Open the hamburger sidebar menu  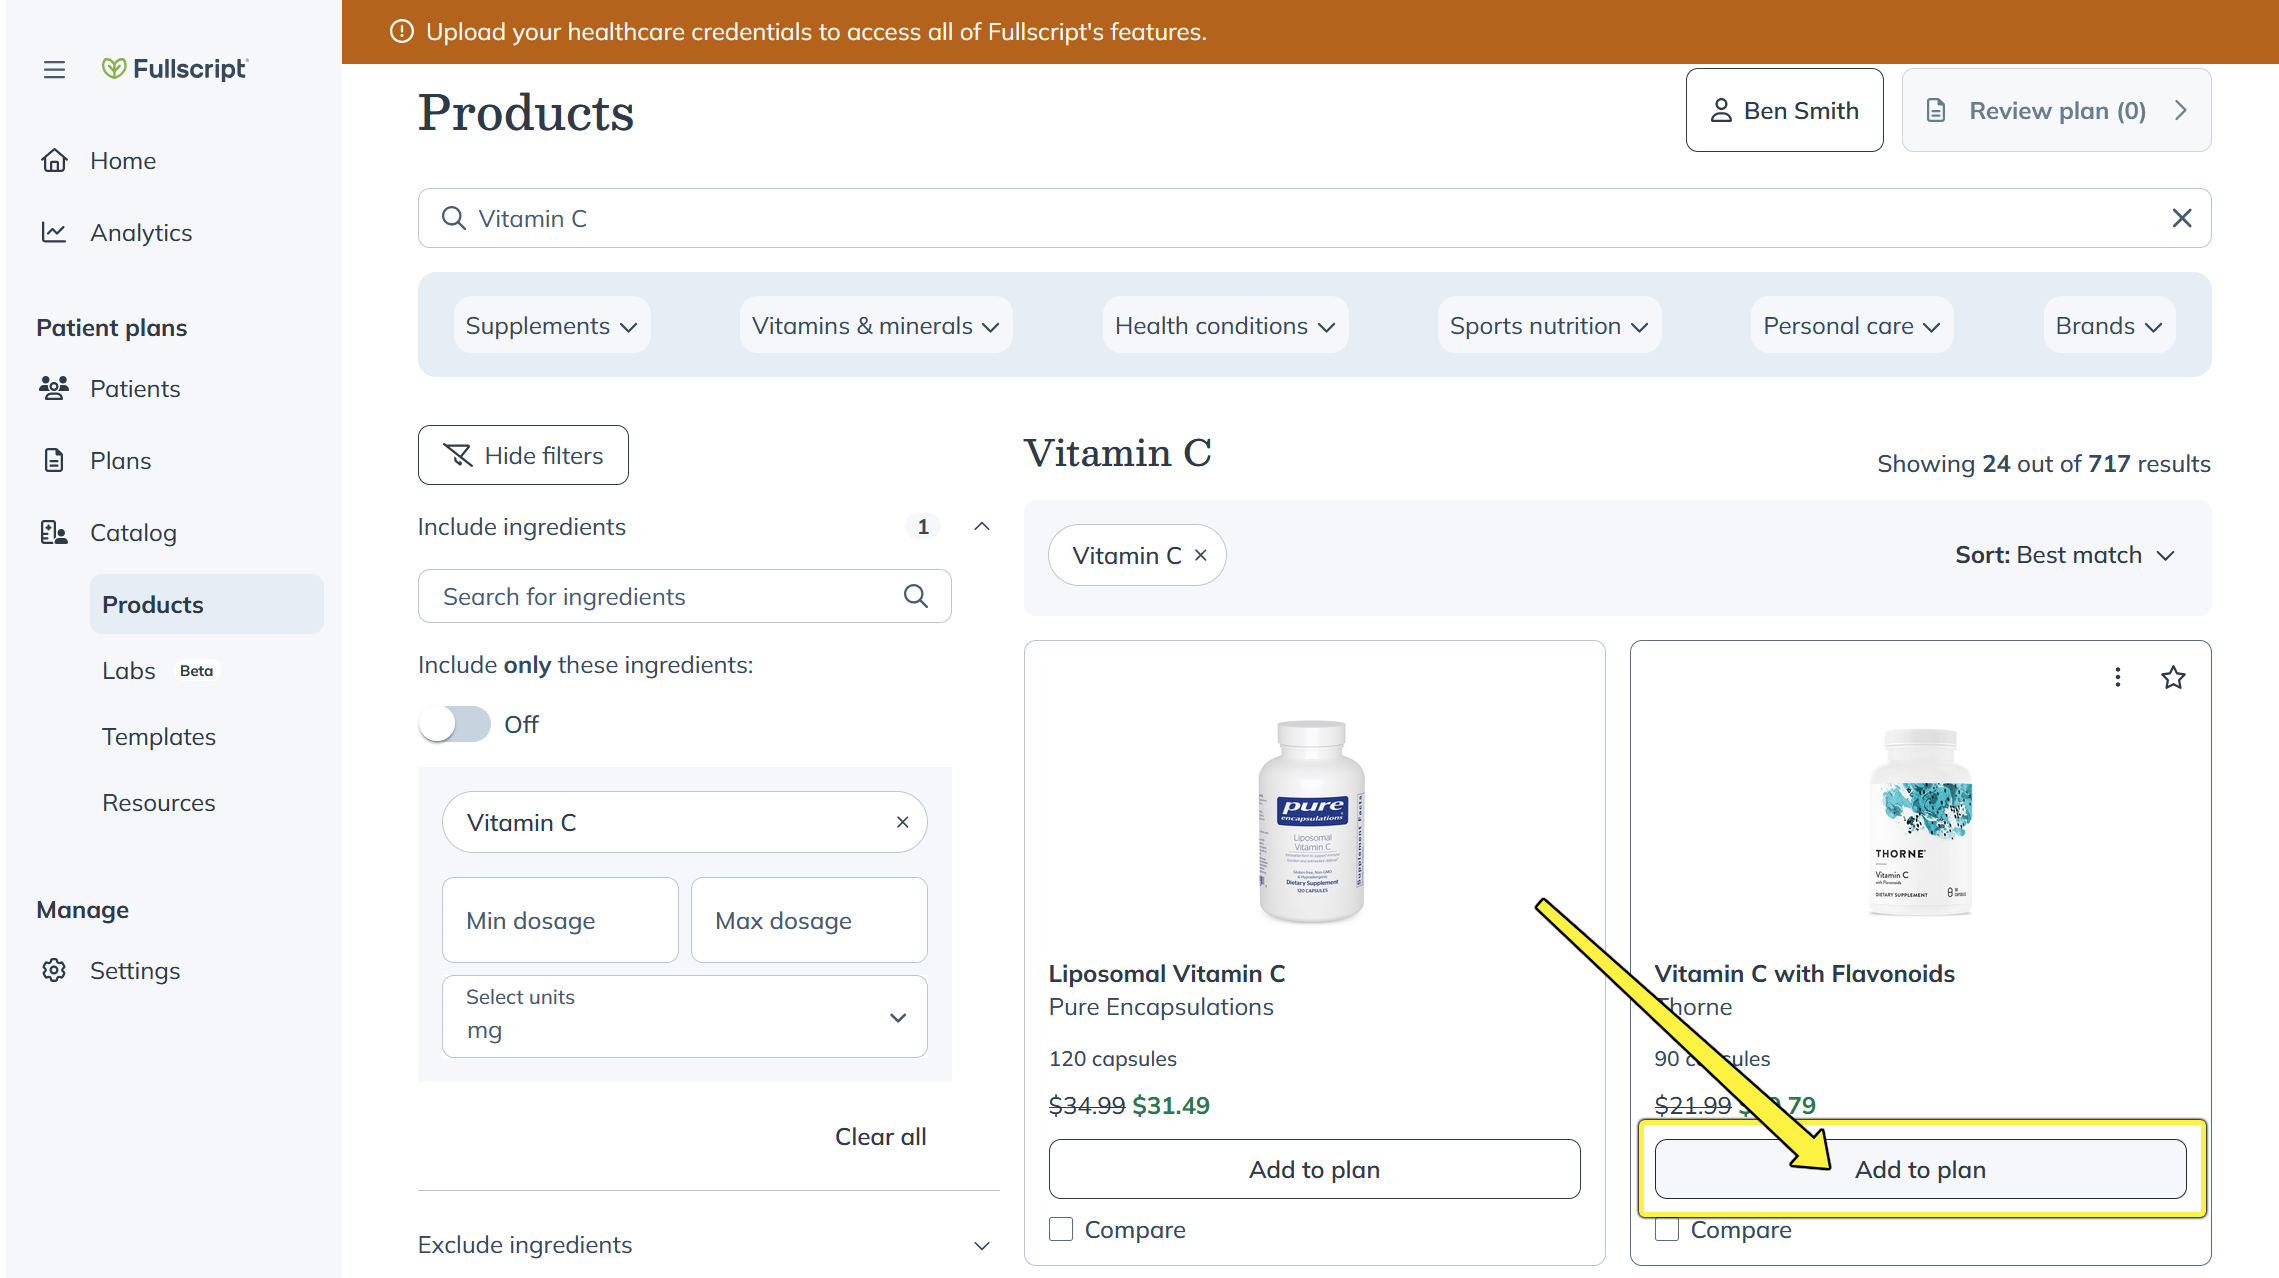[x=54, y=69]
